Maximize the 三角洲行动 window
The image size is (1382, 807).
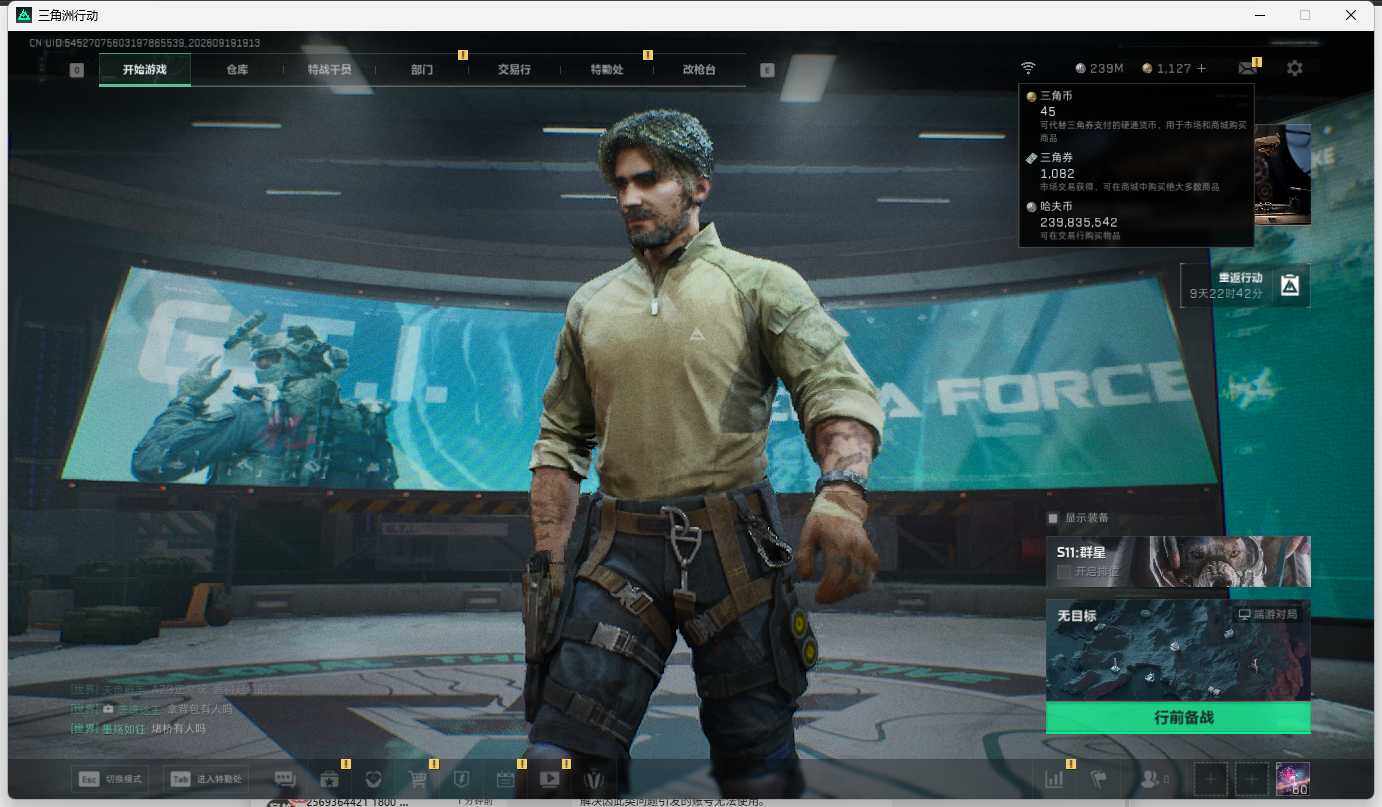[1305, 15]
